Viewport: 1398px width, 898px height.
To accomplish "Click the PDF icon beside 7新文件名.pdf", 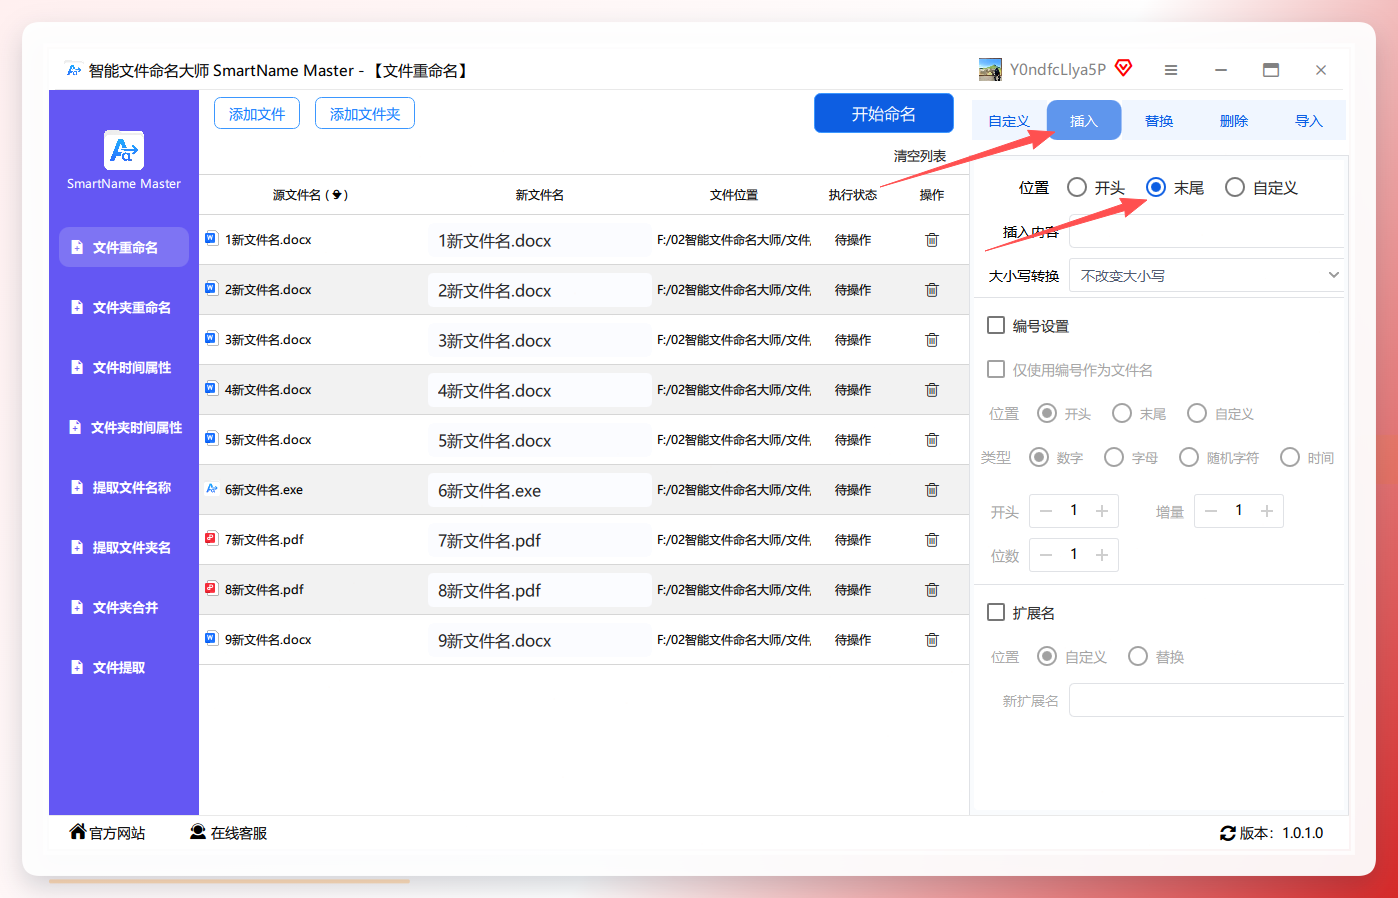I will (211, 539).
